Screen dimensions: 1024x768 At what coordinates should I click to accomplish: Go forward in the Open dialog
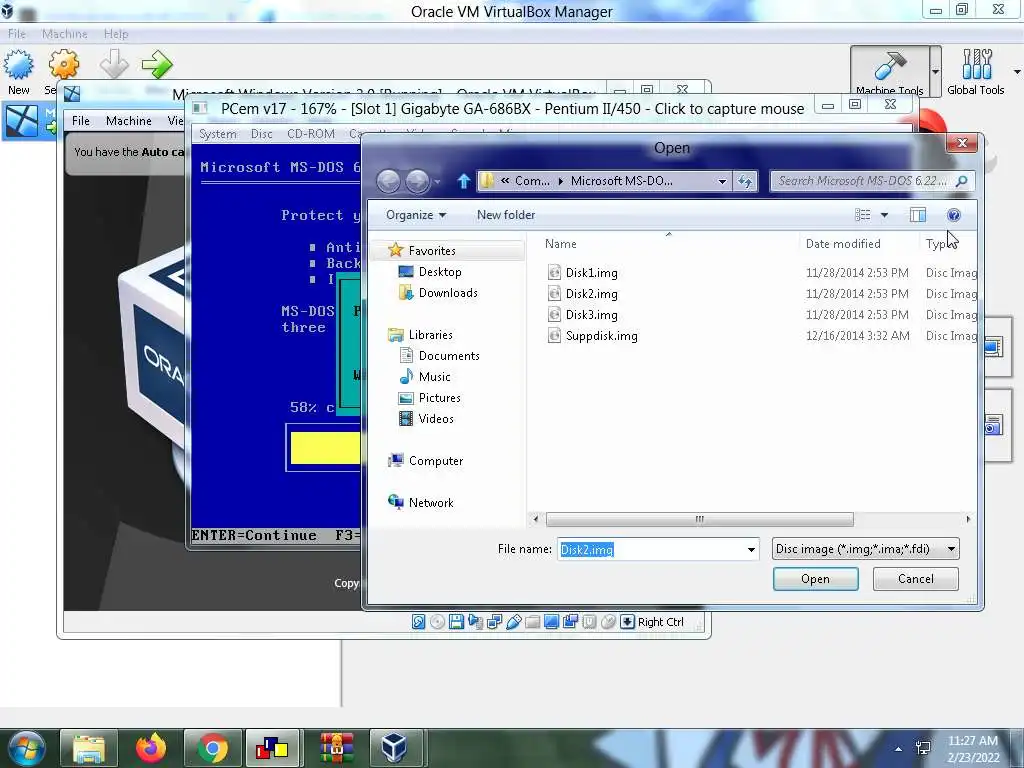pos(417,181)
